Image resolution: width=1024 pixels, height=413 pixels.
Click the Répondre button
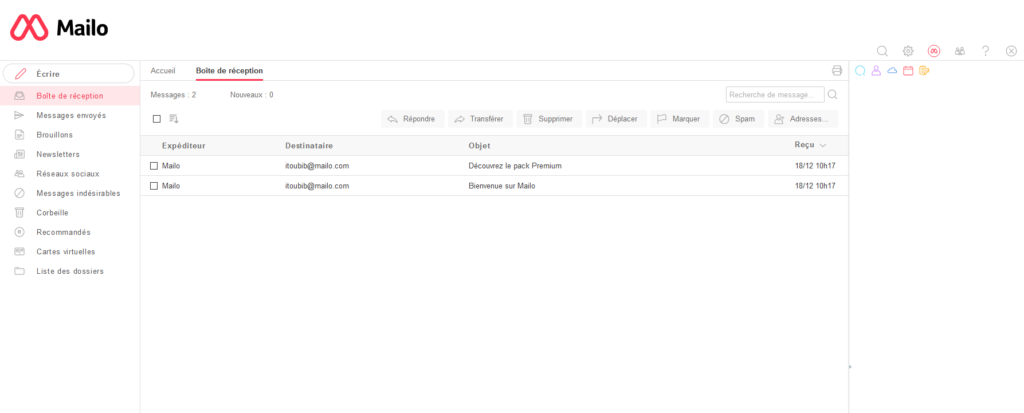point(412,119)
